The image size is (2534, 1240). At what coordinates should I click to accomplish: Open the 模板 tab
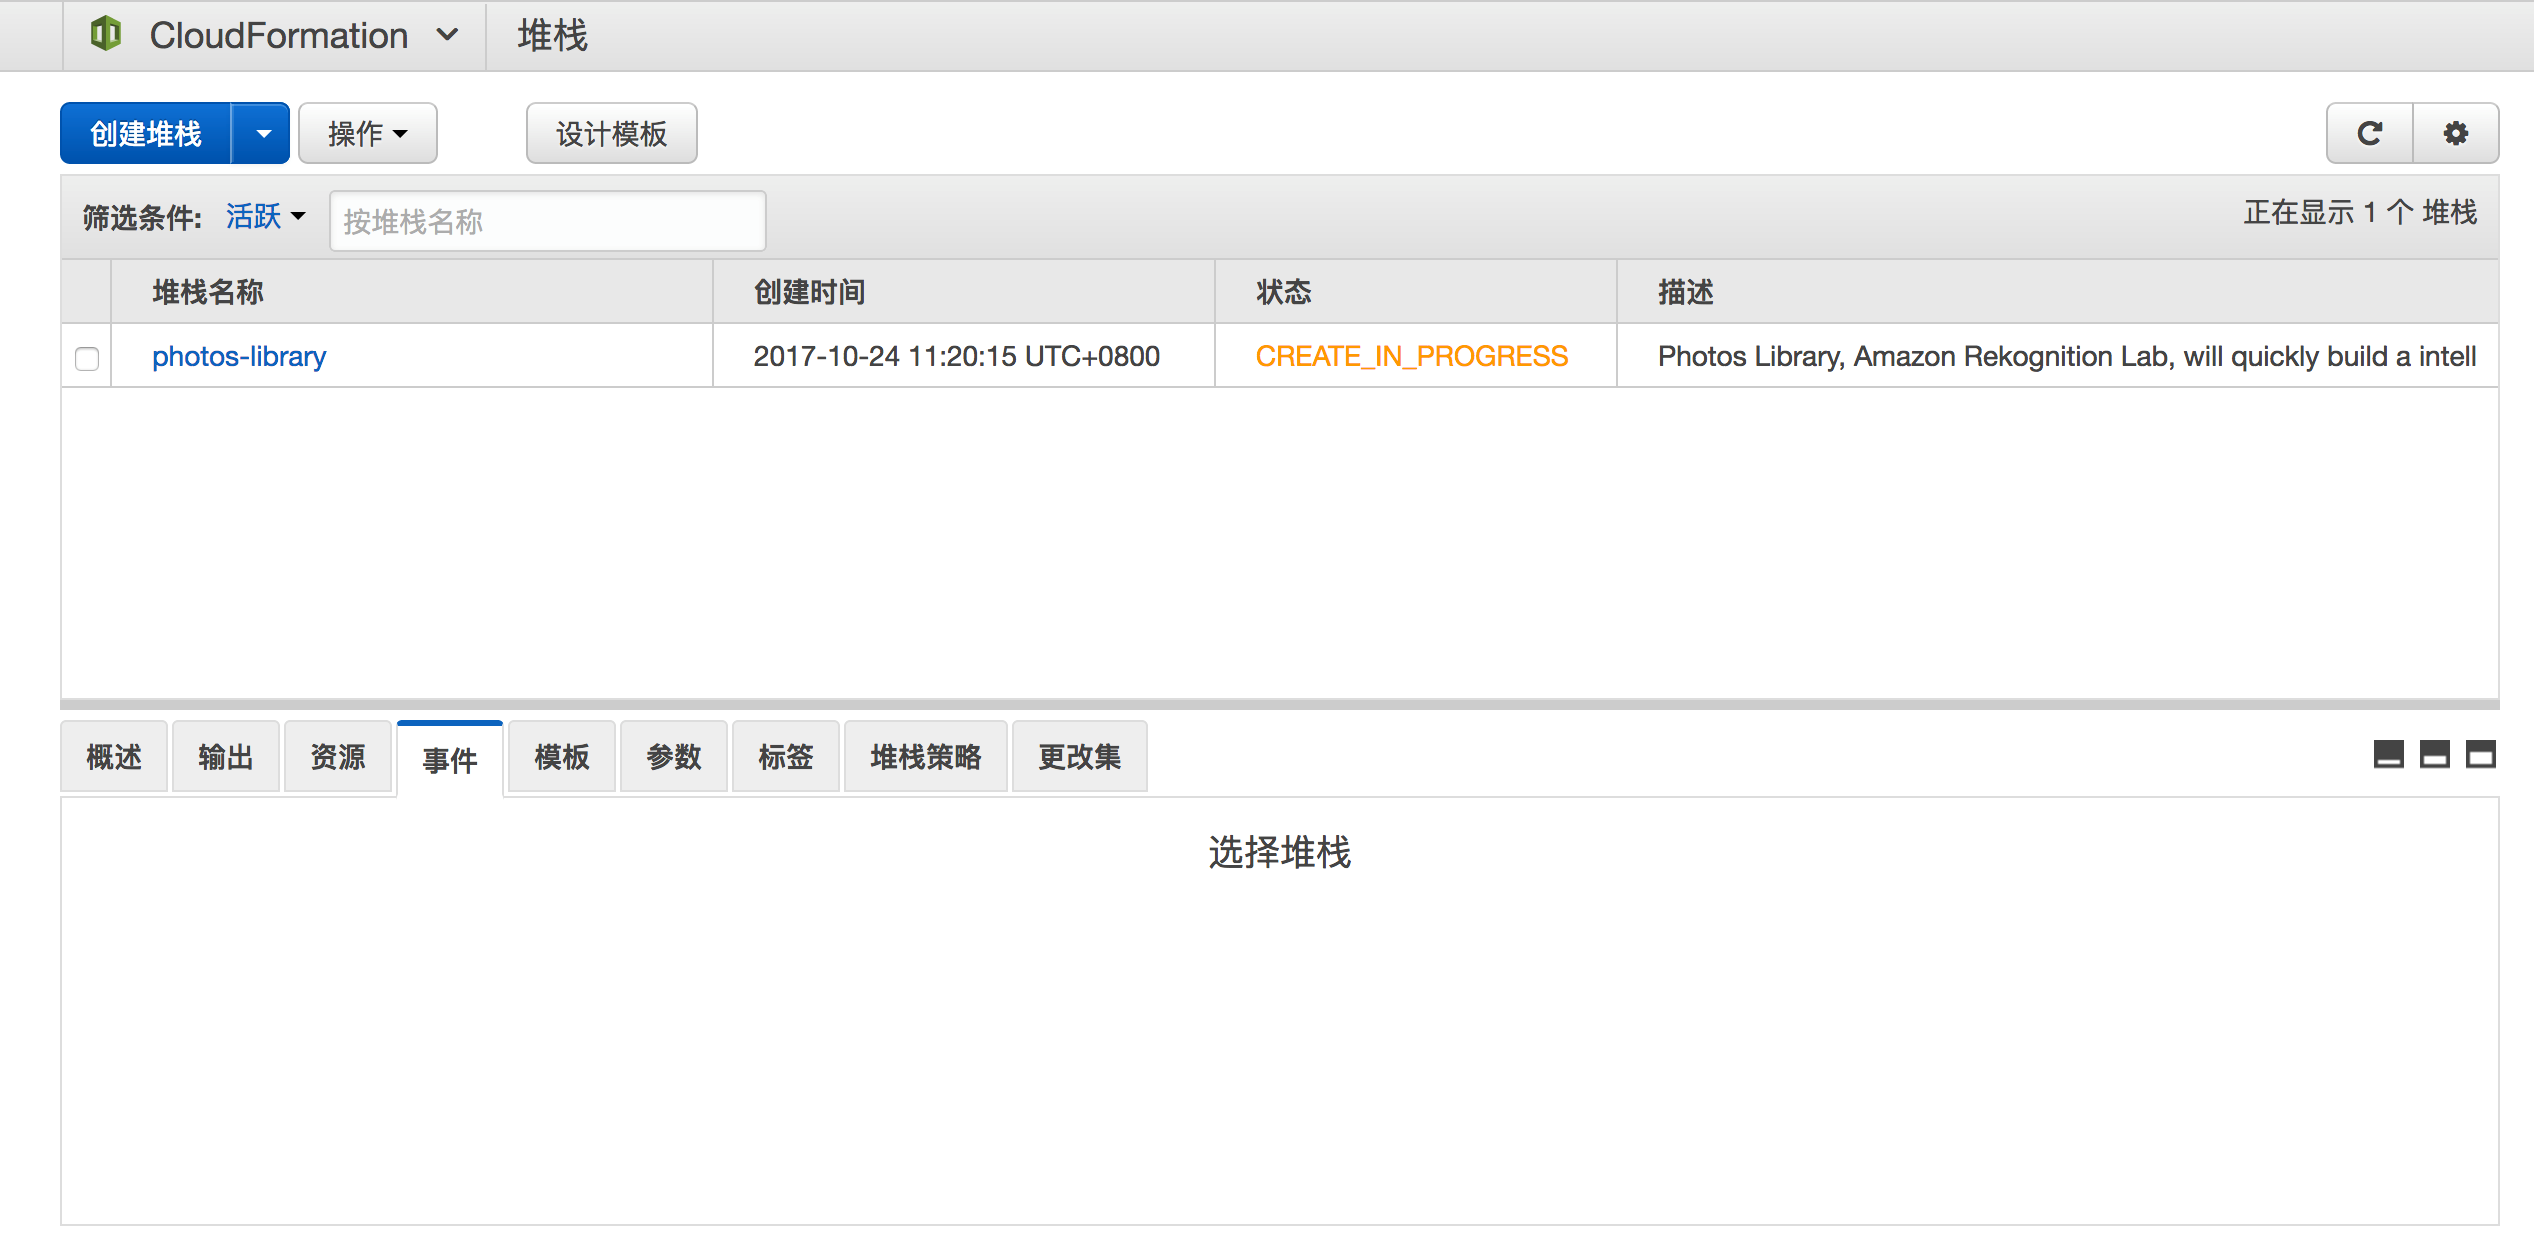pos(561,757)
